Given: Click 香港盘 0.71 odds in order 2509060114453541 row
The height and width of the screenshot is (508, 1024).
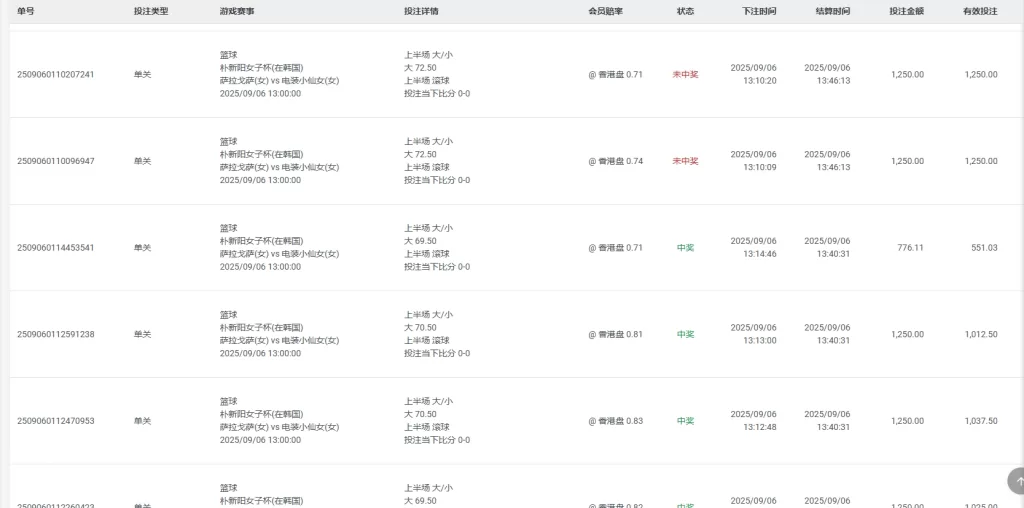Looking at the screenshot, I should tap(616, 247).
